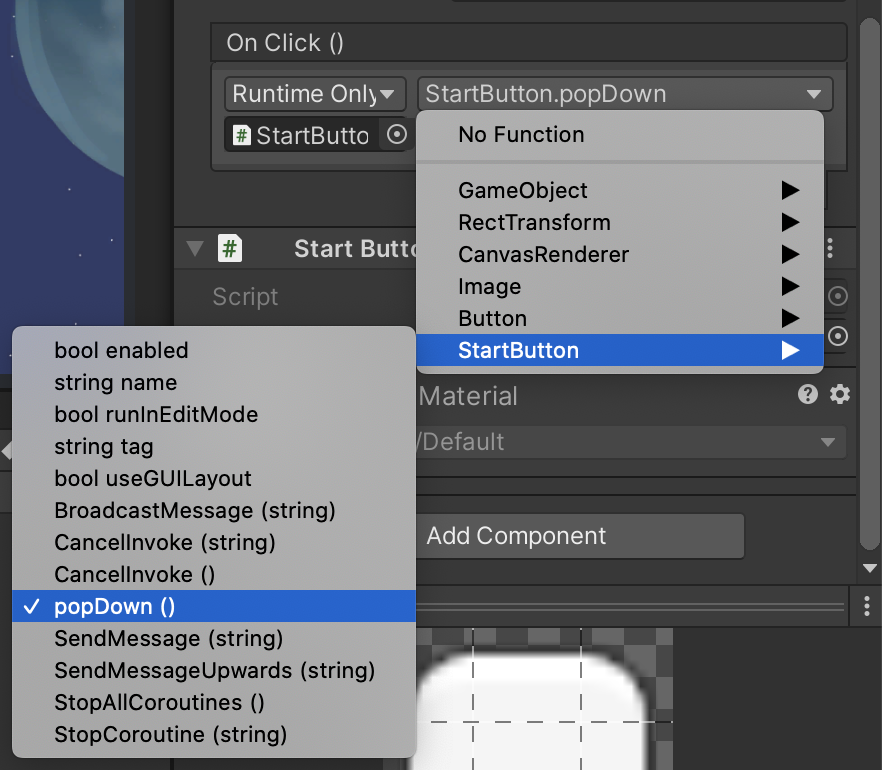Click the inspector scrollbar down arrow
882x770 pixels.
[x=868, y=568]
